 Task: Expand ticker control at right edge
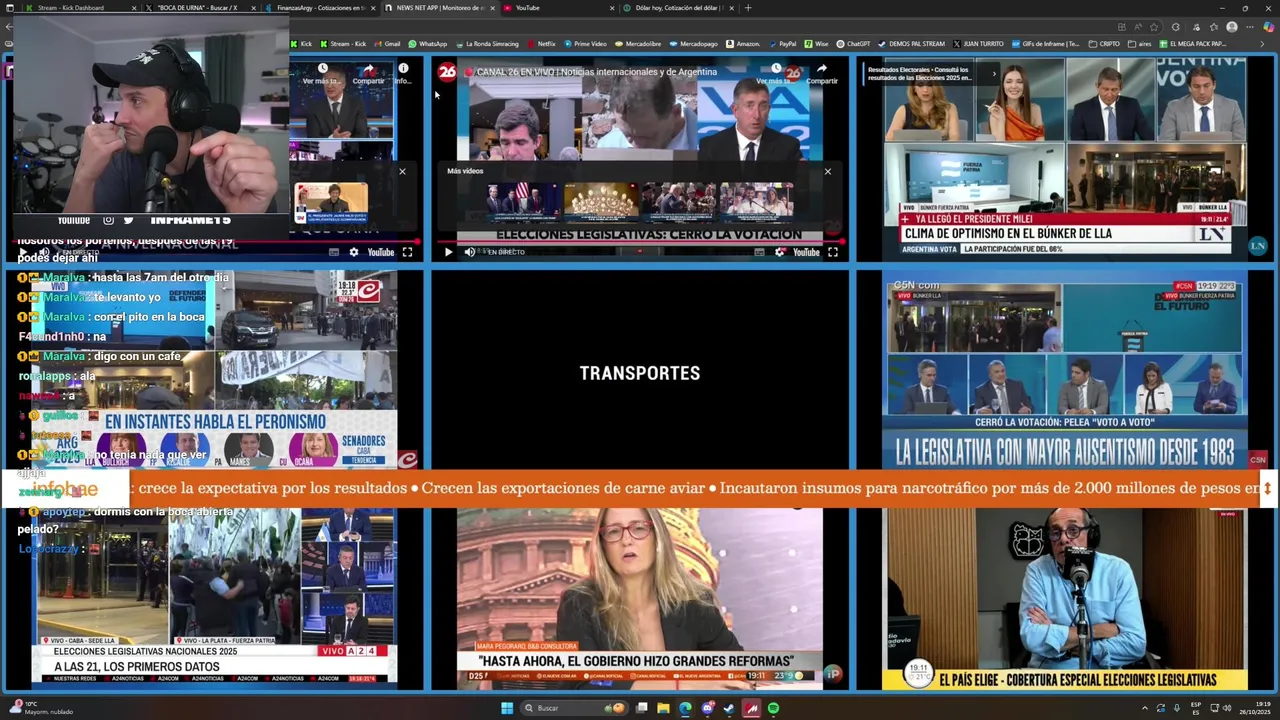click(x=1267, y=489)
